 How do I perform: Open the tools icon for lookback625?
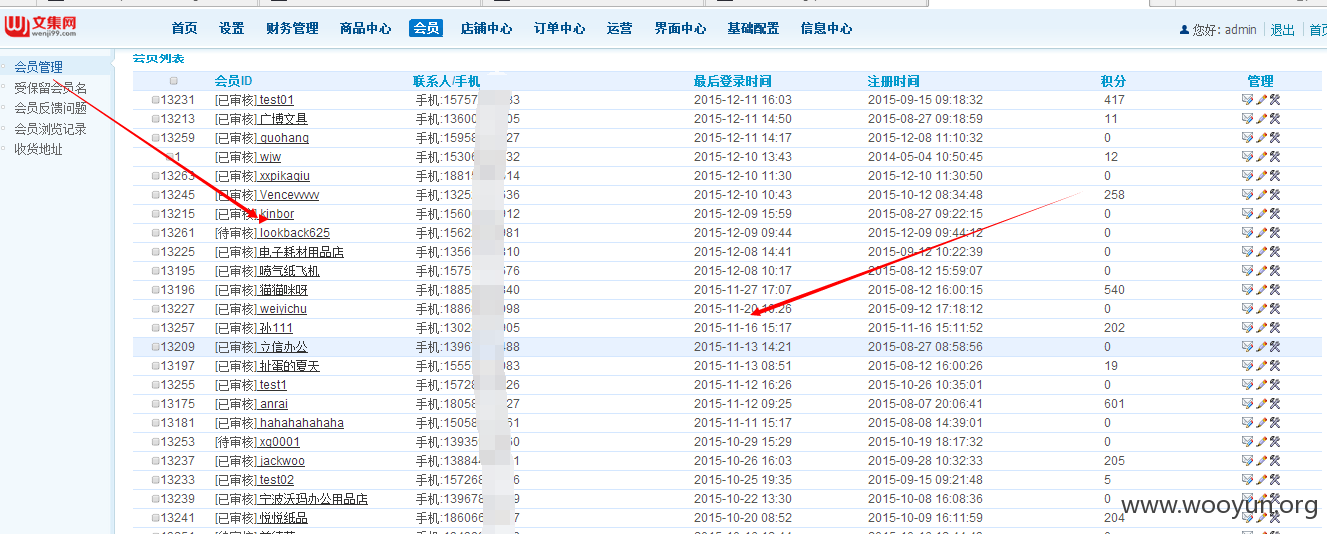1275,233
